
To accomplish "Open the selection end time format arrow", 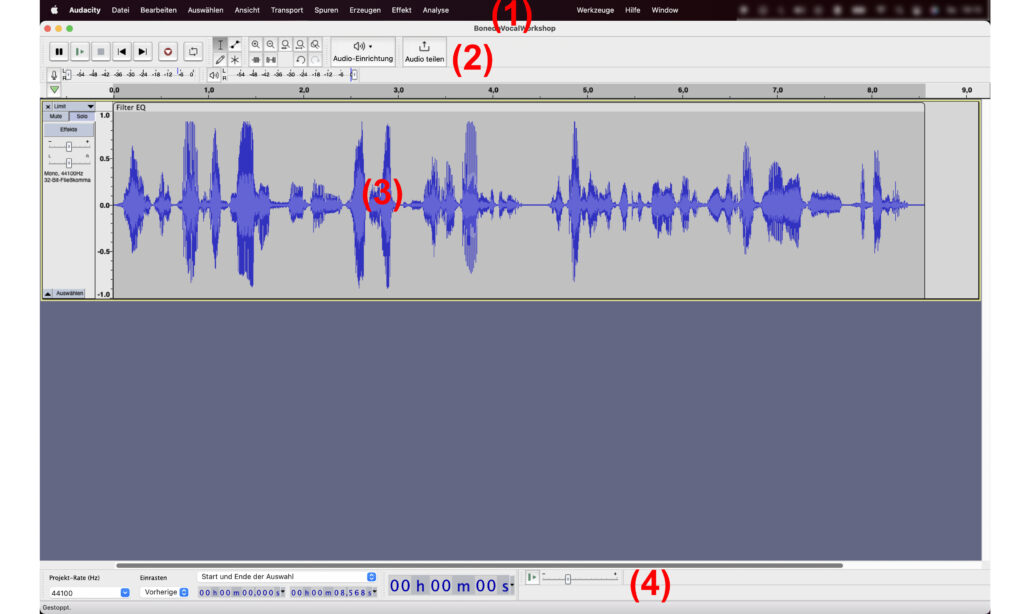I will 375,592.
